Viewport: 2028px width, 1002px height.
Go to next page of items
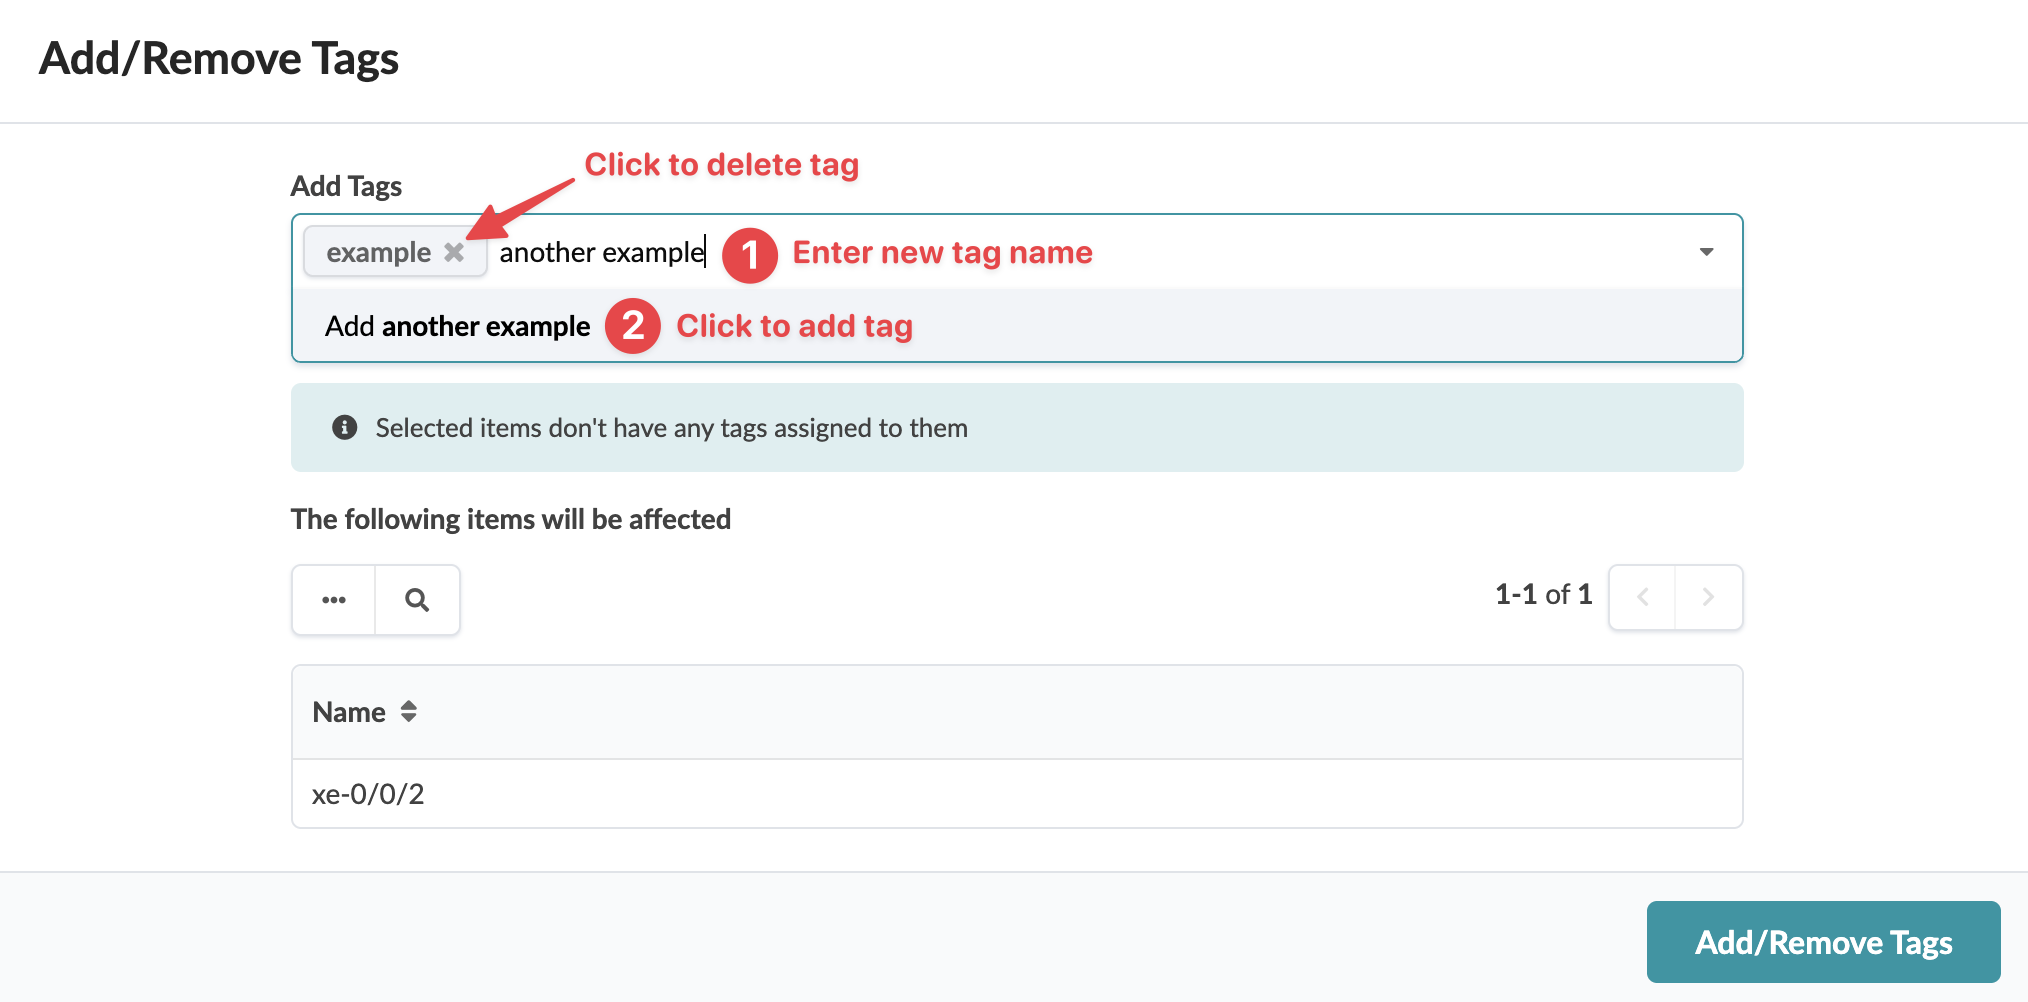[1708, 597]
